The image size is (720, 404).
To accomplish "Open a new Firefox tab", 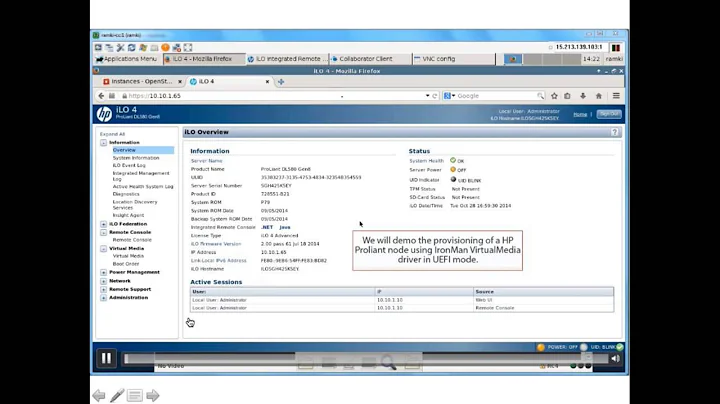I will coord(281,81).
